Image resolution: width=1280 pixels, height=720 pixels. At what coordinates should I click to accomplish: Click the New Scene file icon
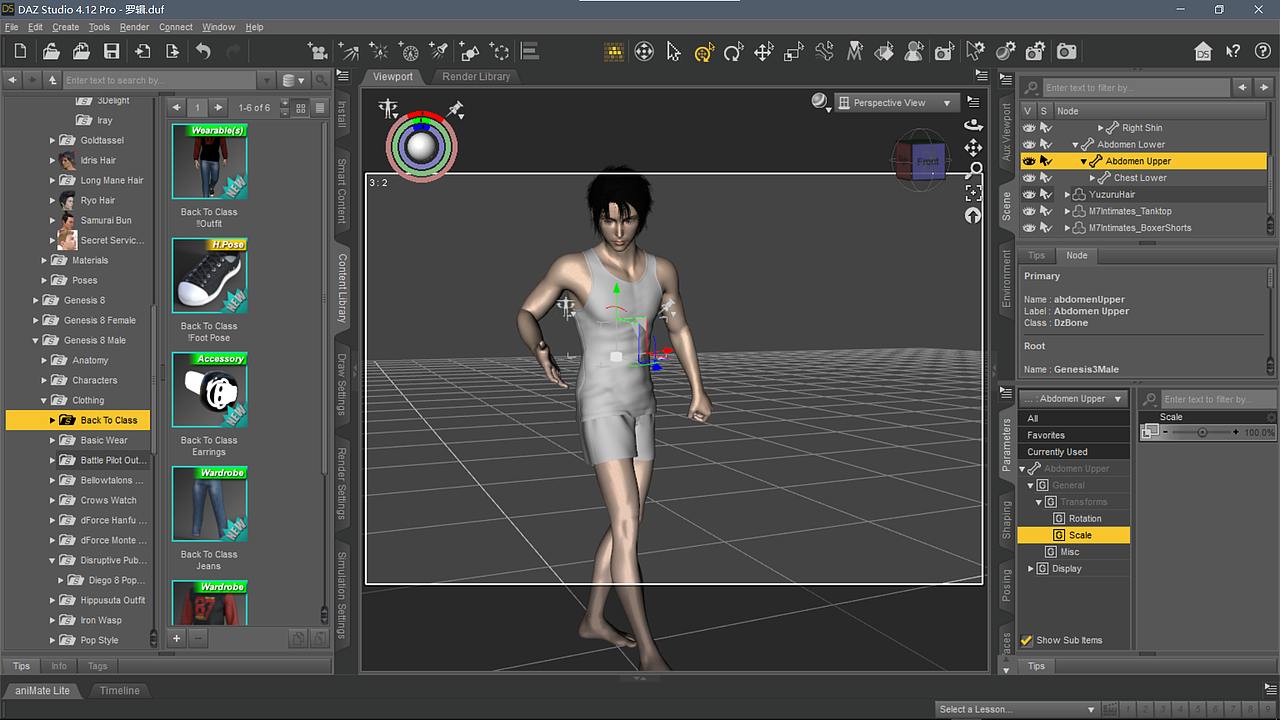[x=21, y=51]
